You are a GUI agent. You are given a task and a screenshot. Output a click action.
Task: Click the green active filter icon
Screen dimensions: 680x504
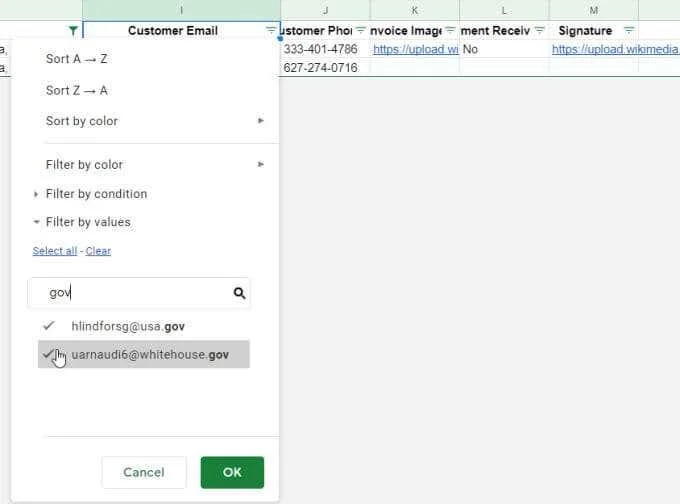pos(73,31)
